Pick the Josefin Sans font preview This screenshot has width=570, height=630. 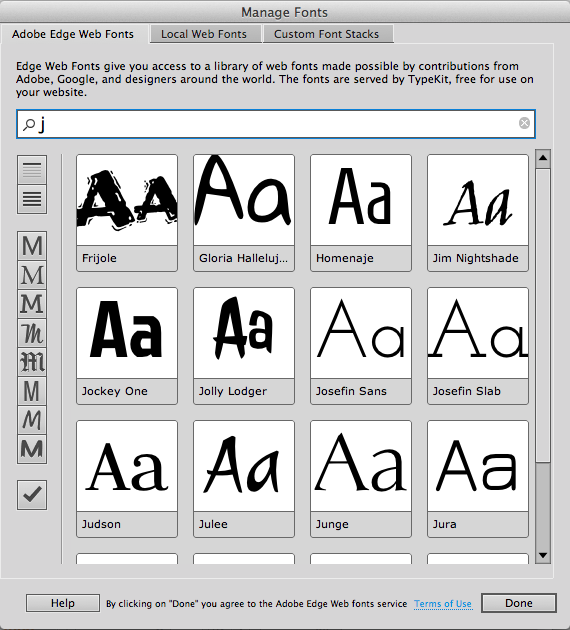click(361, 333)
